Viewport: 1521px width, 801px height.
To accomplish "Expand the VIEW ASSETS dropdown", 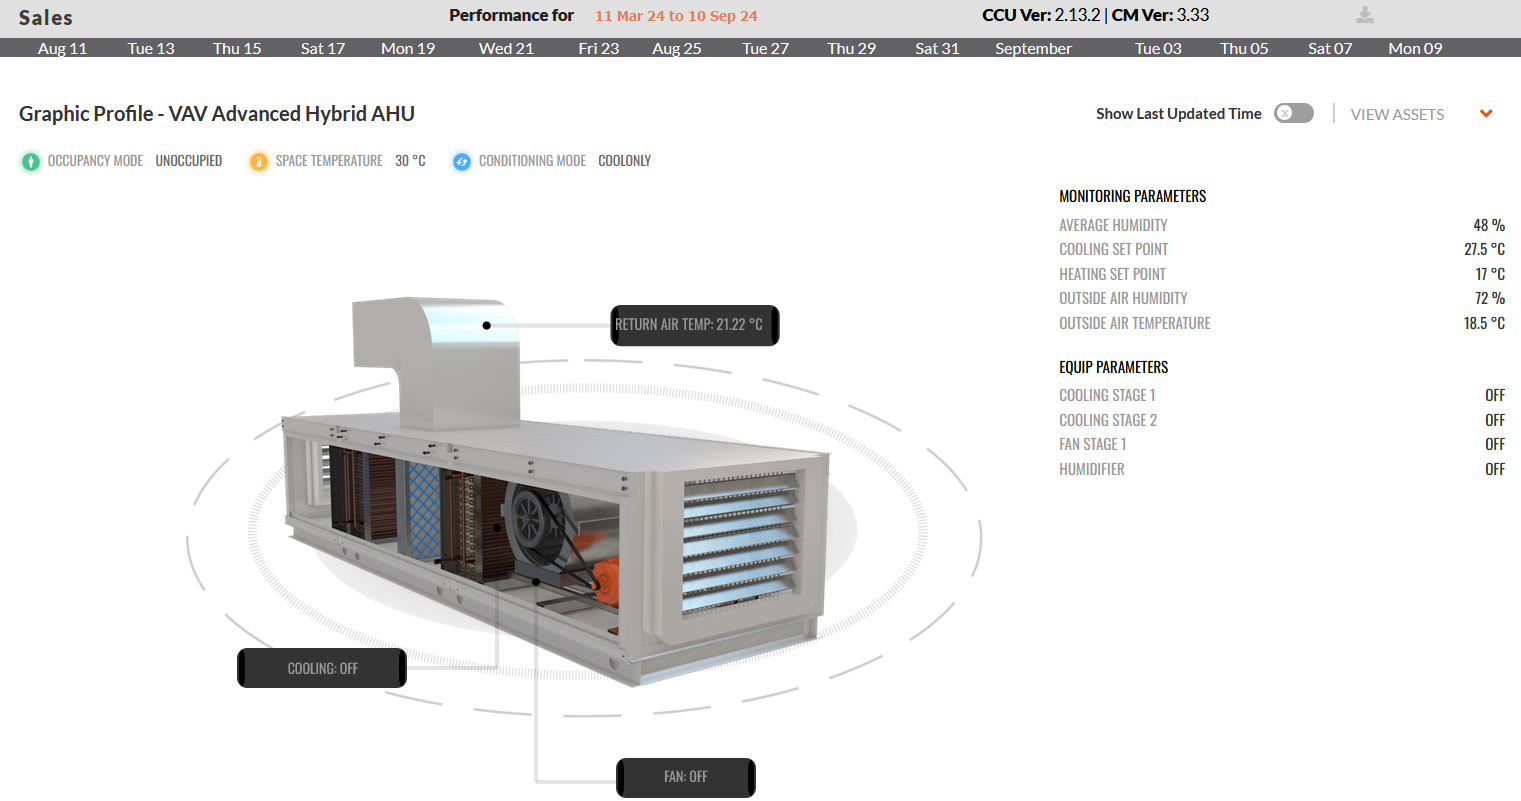I will [1397, 114].
